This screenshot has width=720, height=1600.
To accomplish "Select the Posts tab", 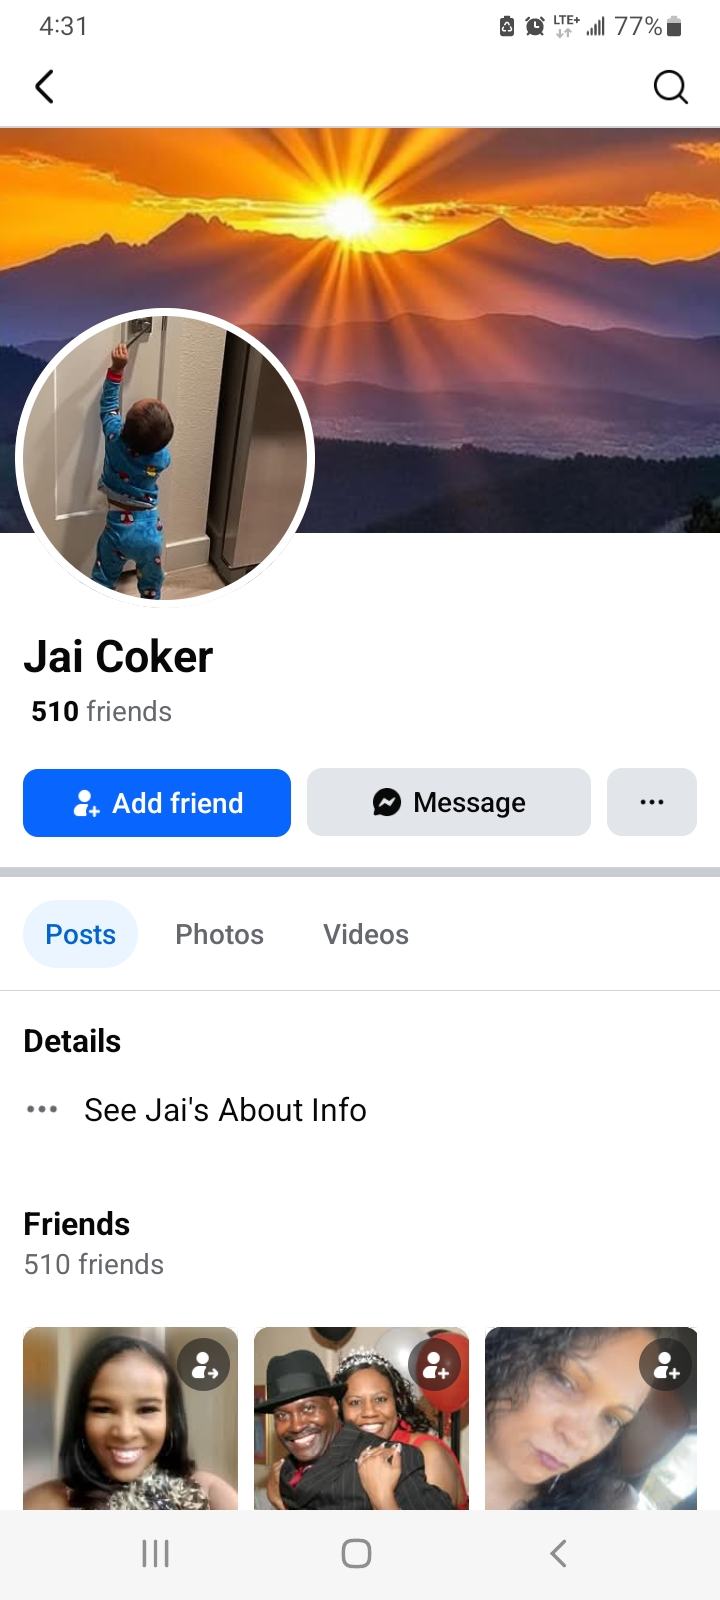I will pos(80,934).
